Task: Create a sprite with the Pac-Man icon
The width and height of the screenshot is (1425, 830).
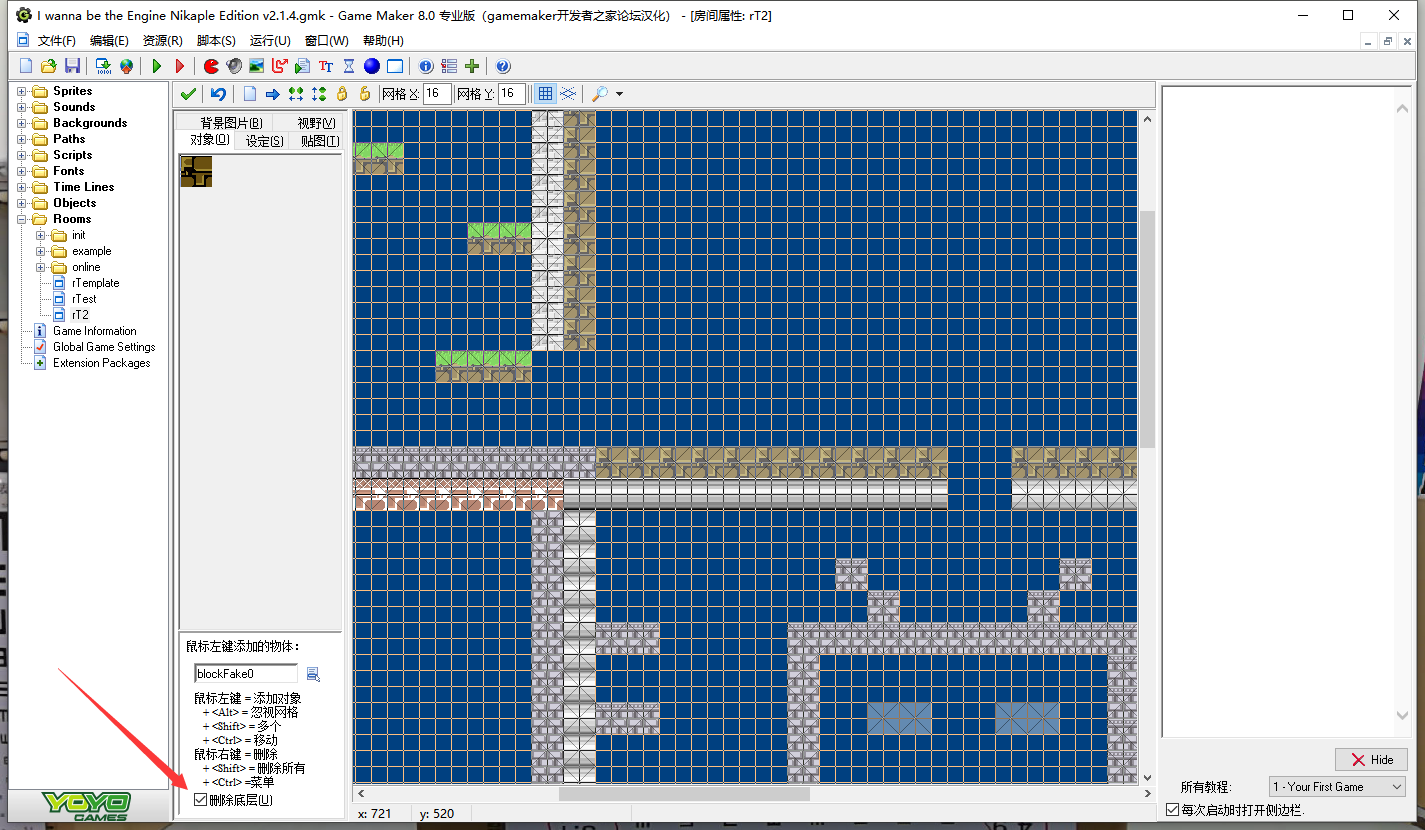Action: [x=211, y=66]
